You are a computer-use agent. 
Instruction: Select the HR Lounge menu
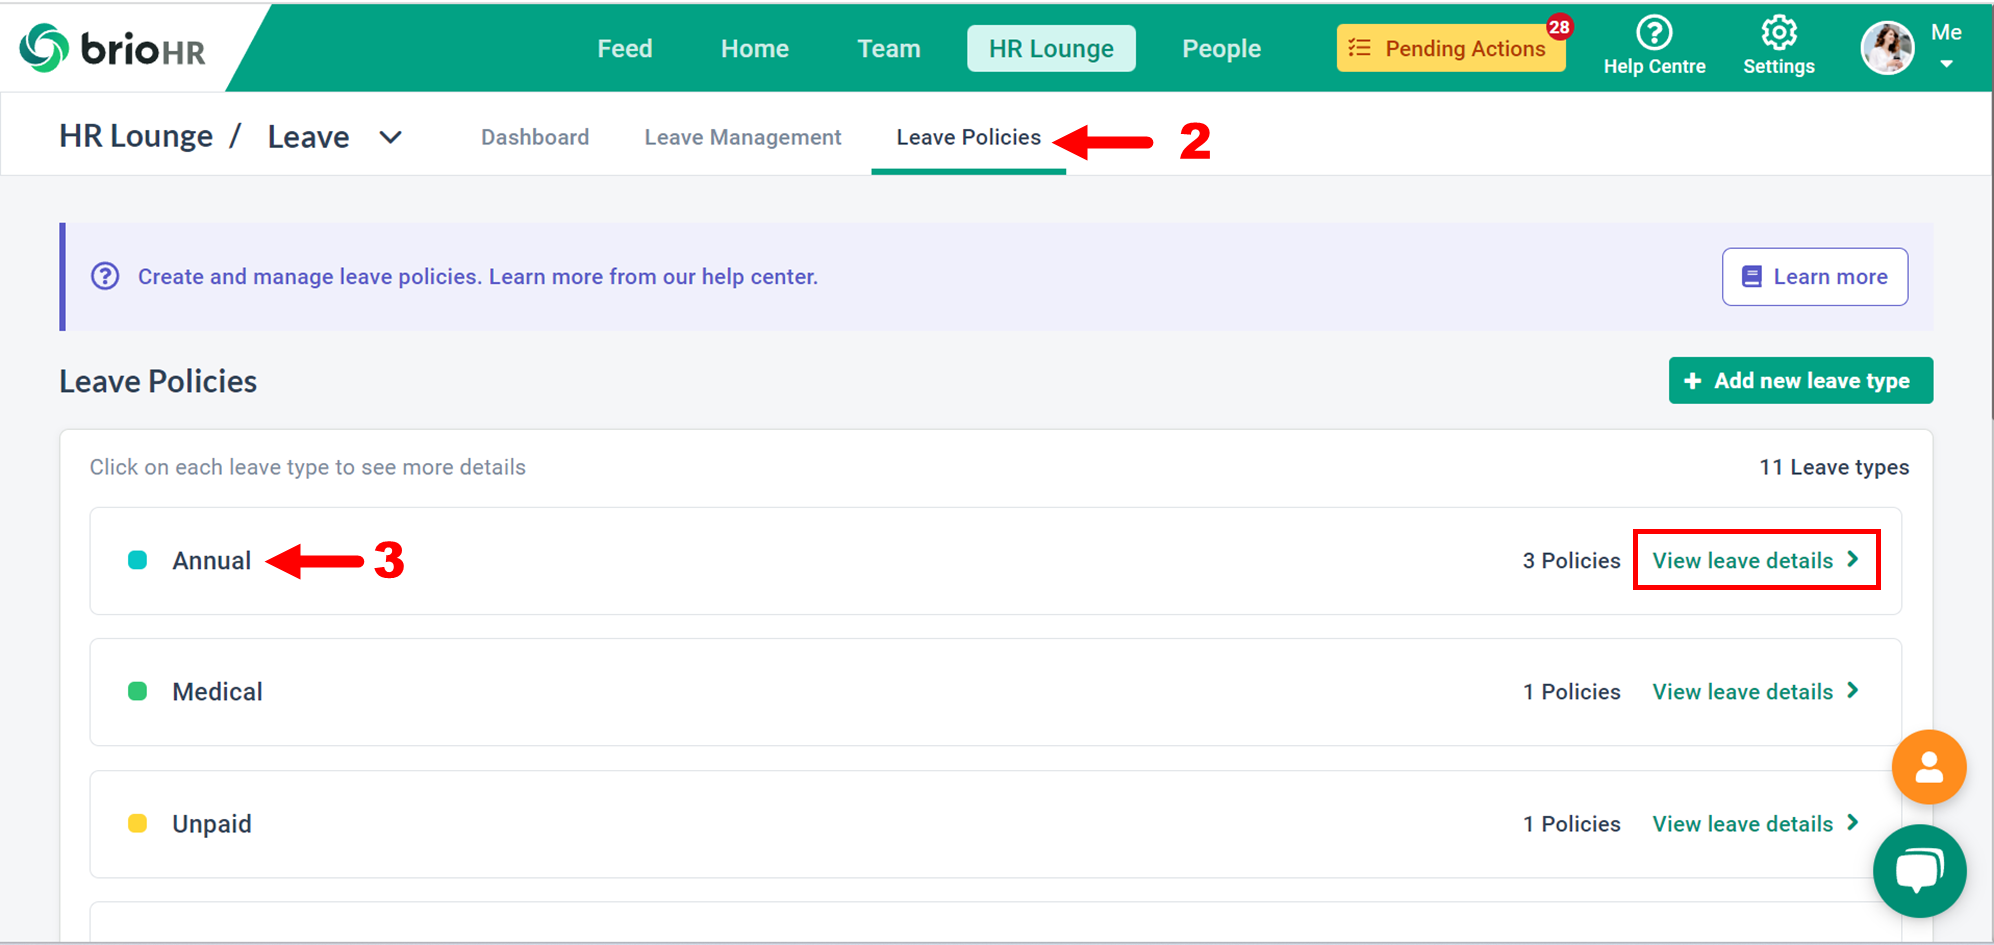pos(1051,48)
